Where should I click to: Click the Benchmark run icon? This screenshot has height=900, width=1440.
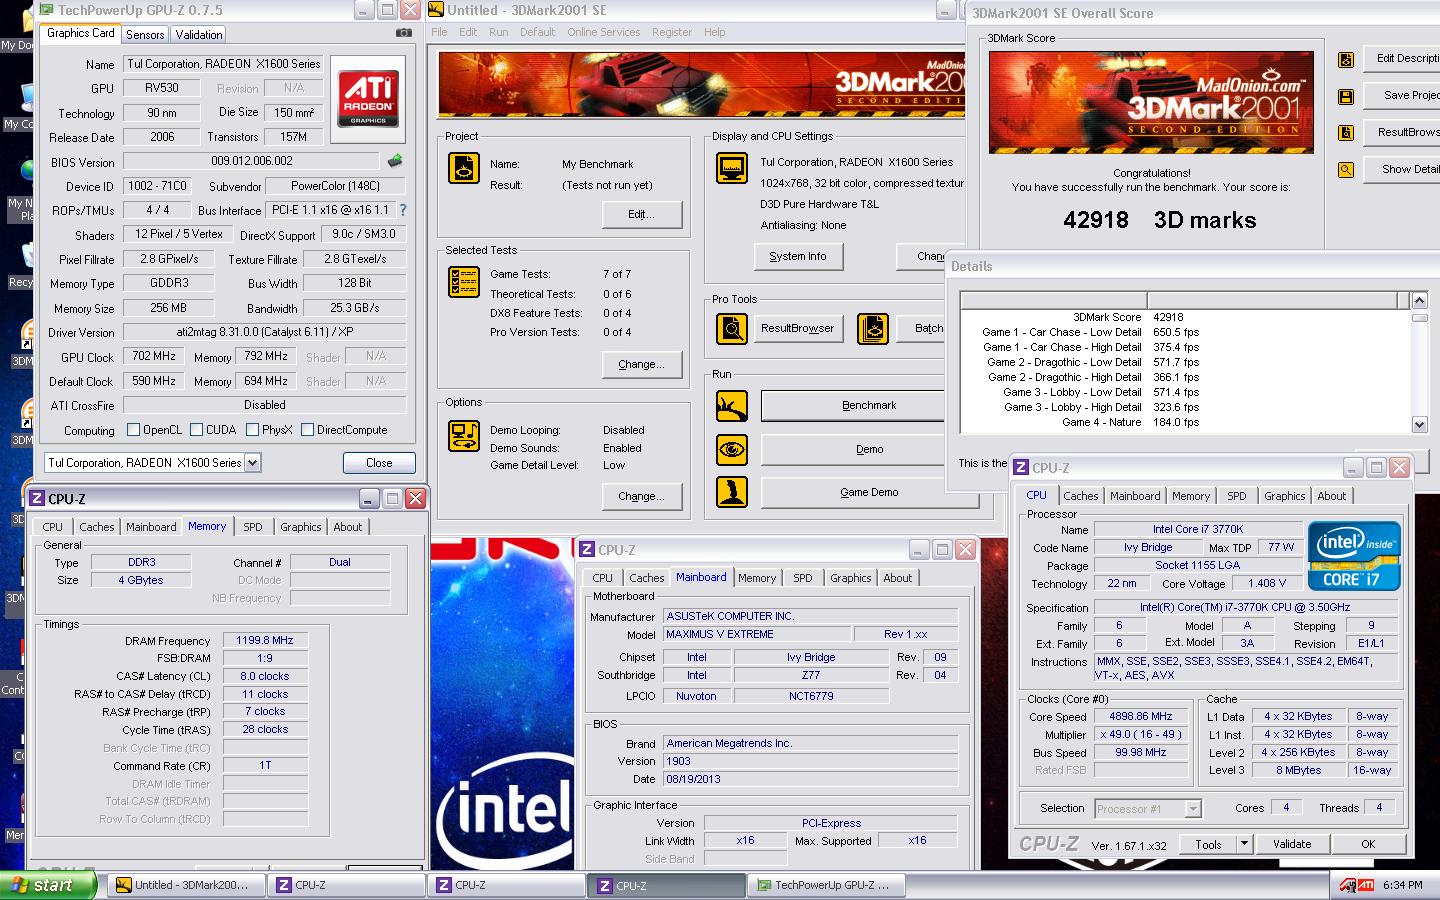(732, 406)
